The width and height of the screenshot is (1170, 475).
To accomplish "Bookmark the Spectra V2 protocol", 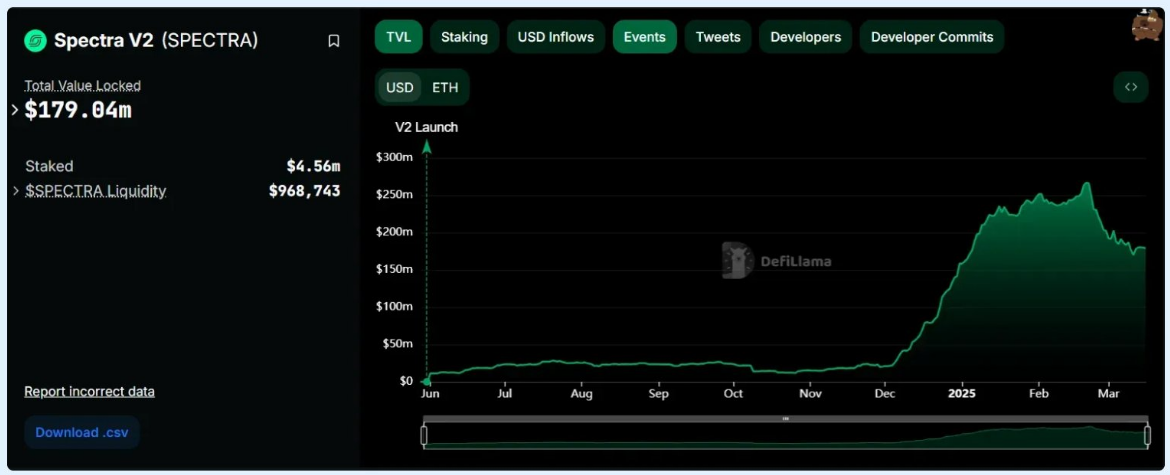I will (334, 41).
